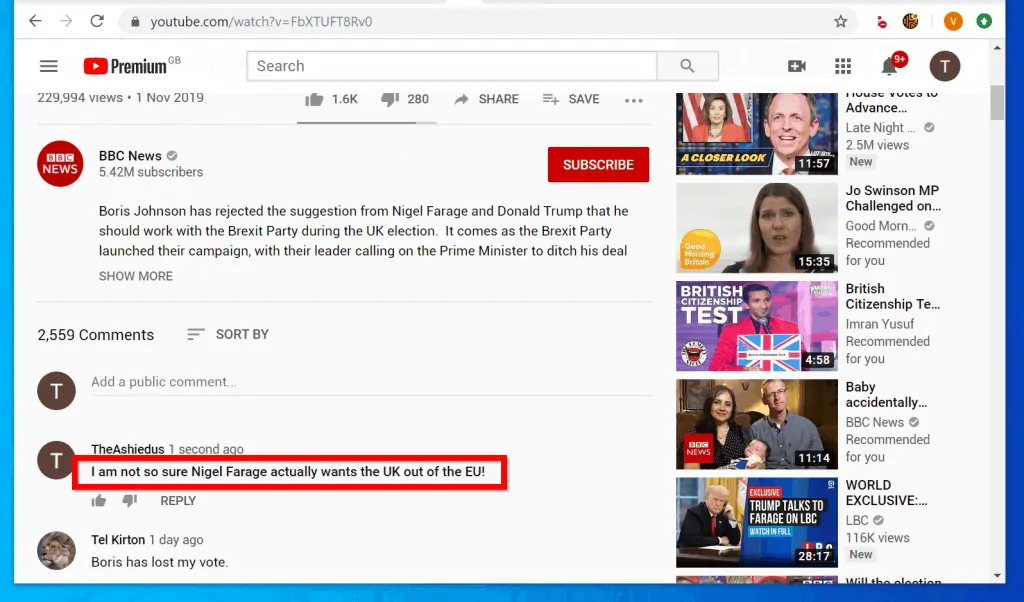The width and height of the screenshot is (1024, 602).
Task: Open the Trump Talks to Farage video thumbnail
Action: click(756, 521)
